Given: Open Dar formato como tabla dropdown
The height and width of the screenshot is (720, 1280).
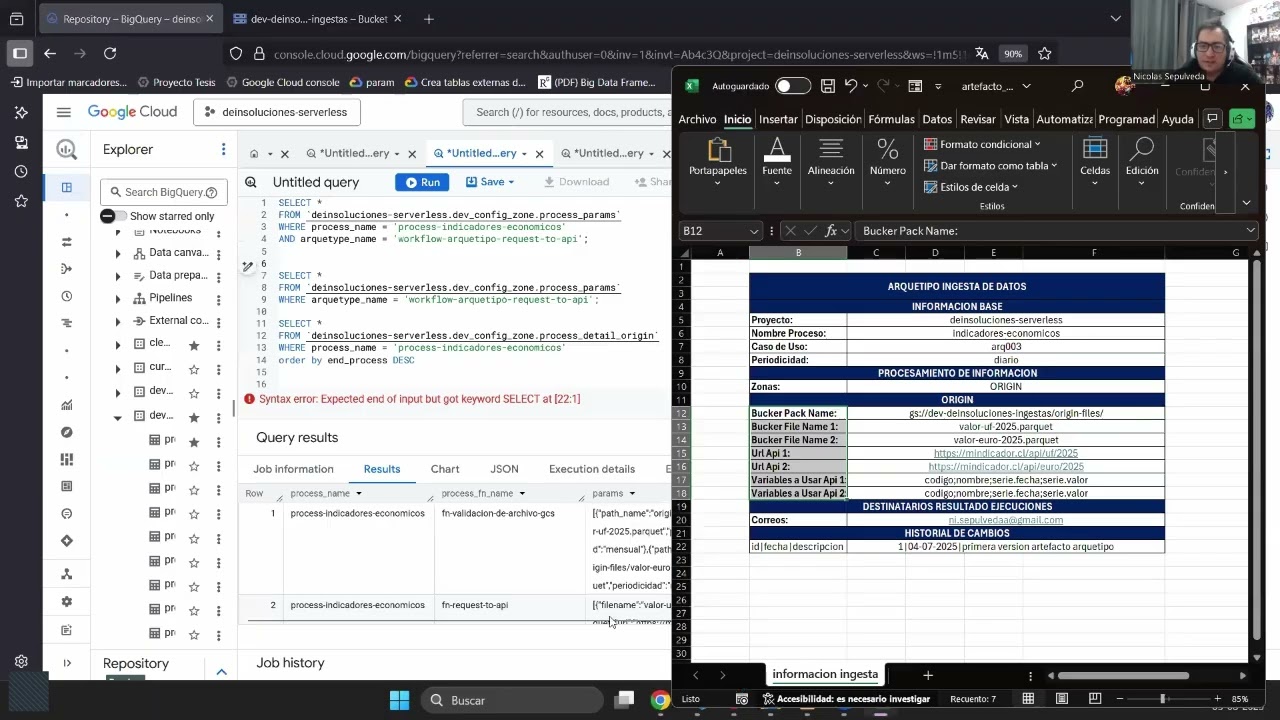Looking at the screenshot, I should [x=991, y=166].
